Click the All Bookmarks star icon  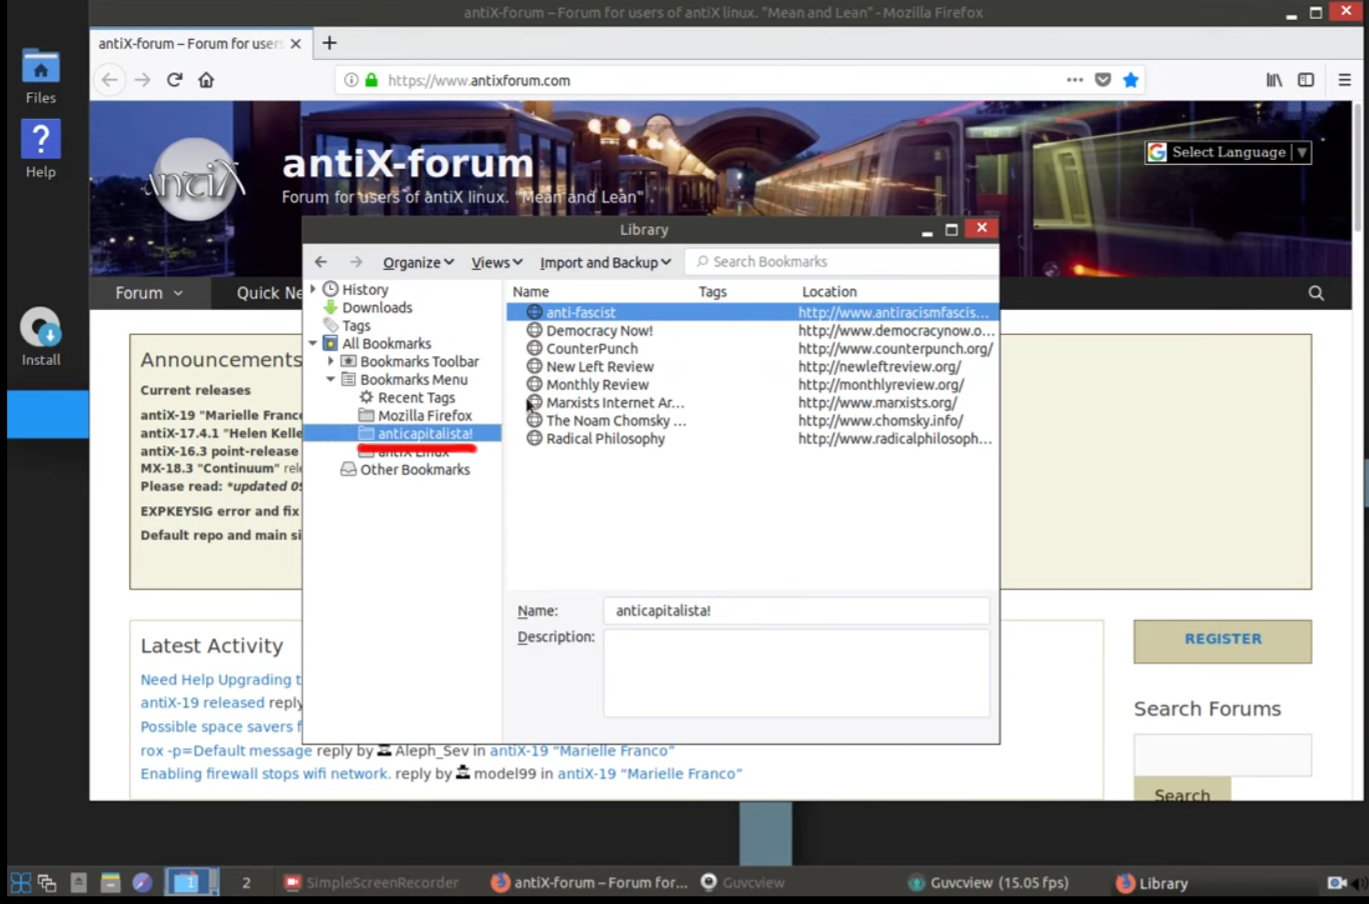click(330, 343)
